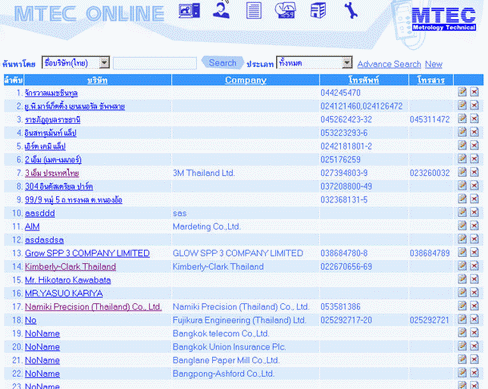488x389 pixels.
Task: Open the document list icon in header
Action: pyautogui.click(x=254, y=10)
